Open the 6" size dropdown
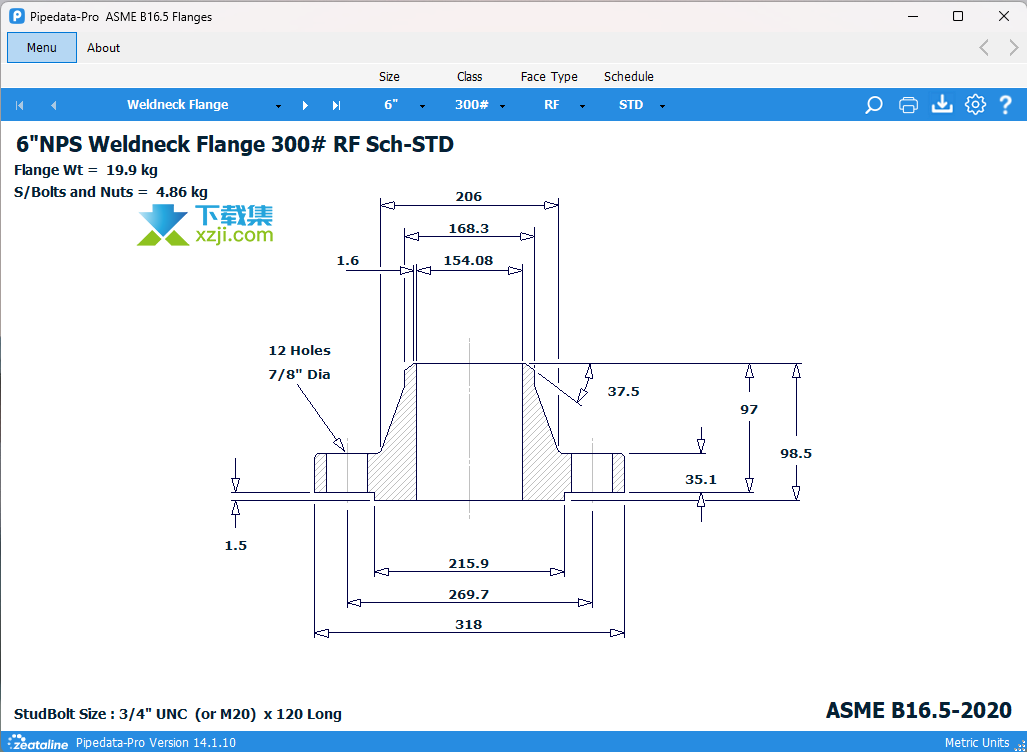The width and height of the screenshot is (1027, 752). coord(422,106)
